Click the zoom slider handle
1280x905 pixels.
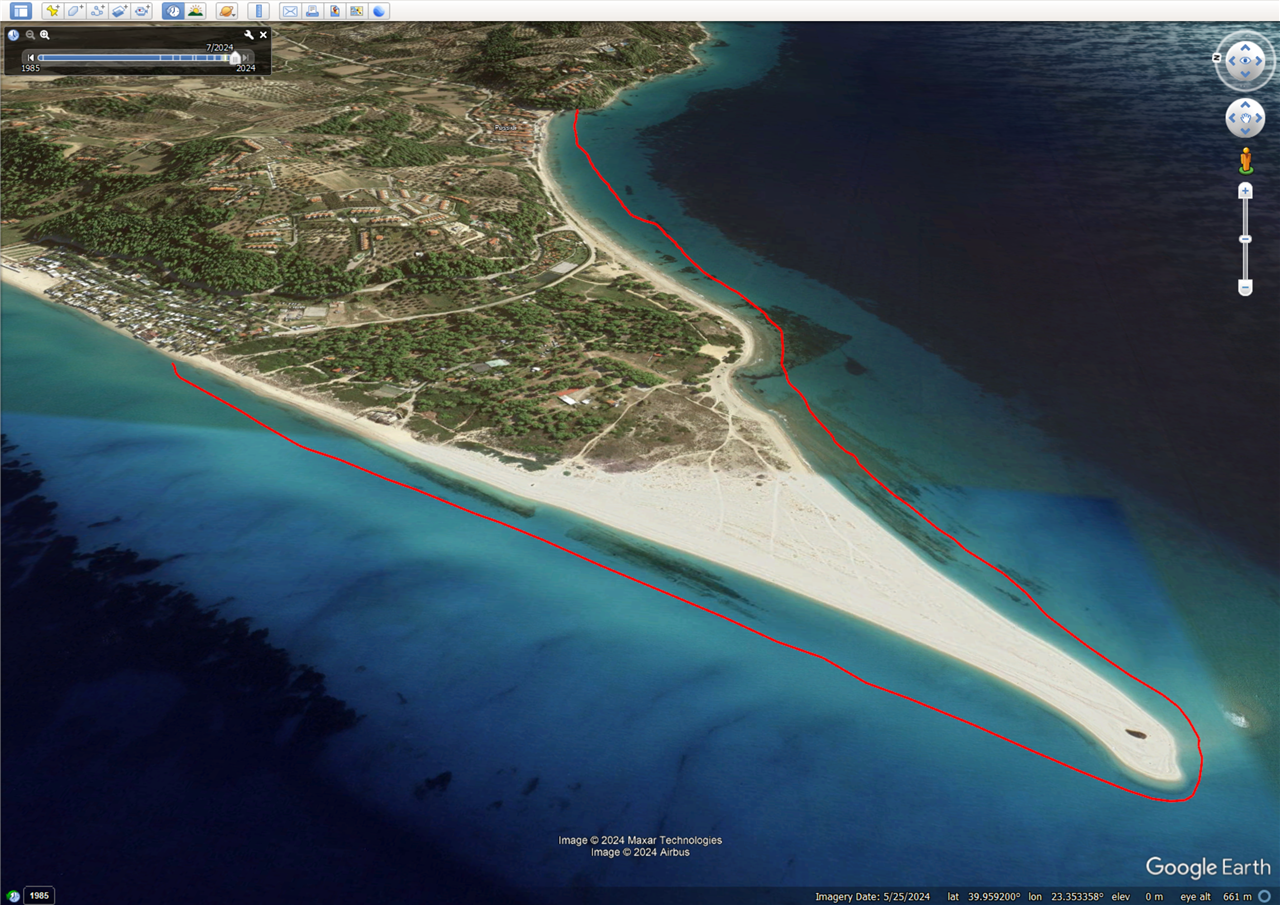click(x=1245, y=239)
